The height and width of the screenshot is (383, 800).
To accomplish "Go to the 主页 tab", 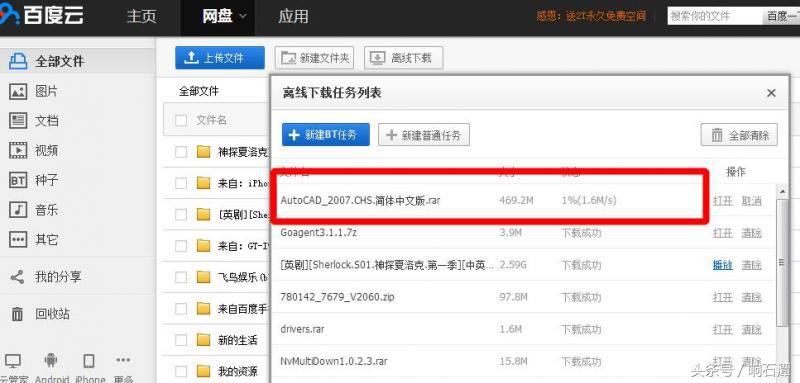I will tap(141, 16).
